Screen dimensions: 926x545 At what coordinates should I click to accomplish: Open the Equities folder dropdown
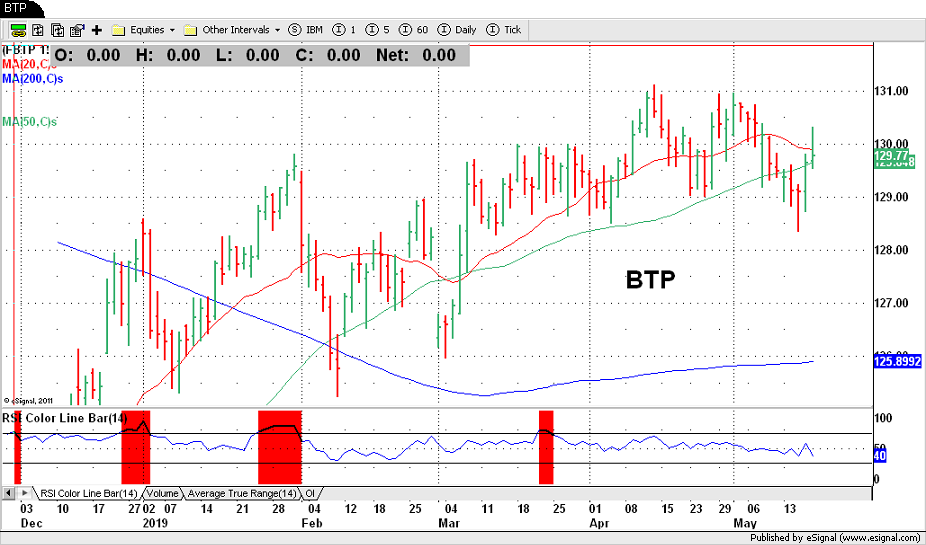point(144,30)
